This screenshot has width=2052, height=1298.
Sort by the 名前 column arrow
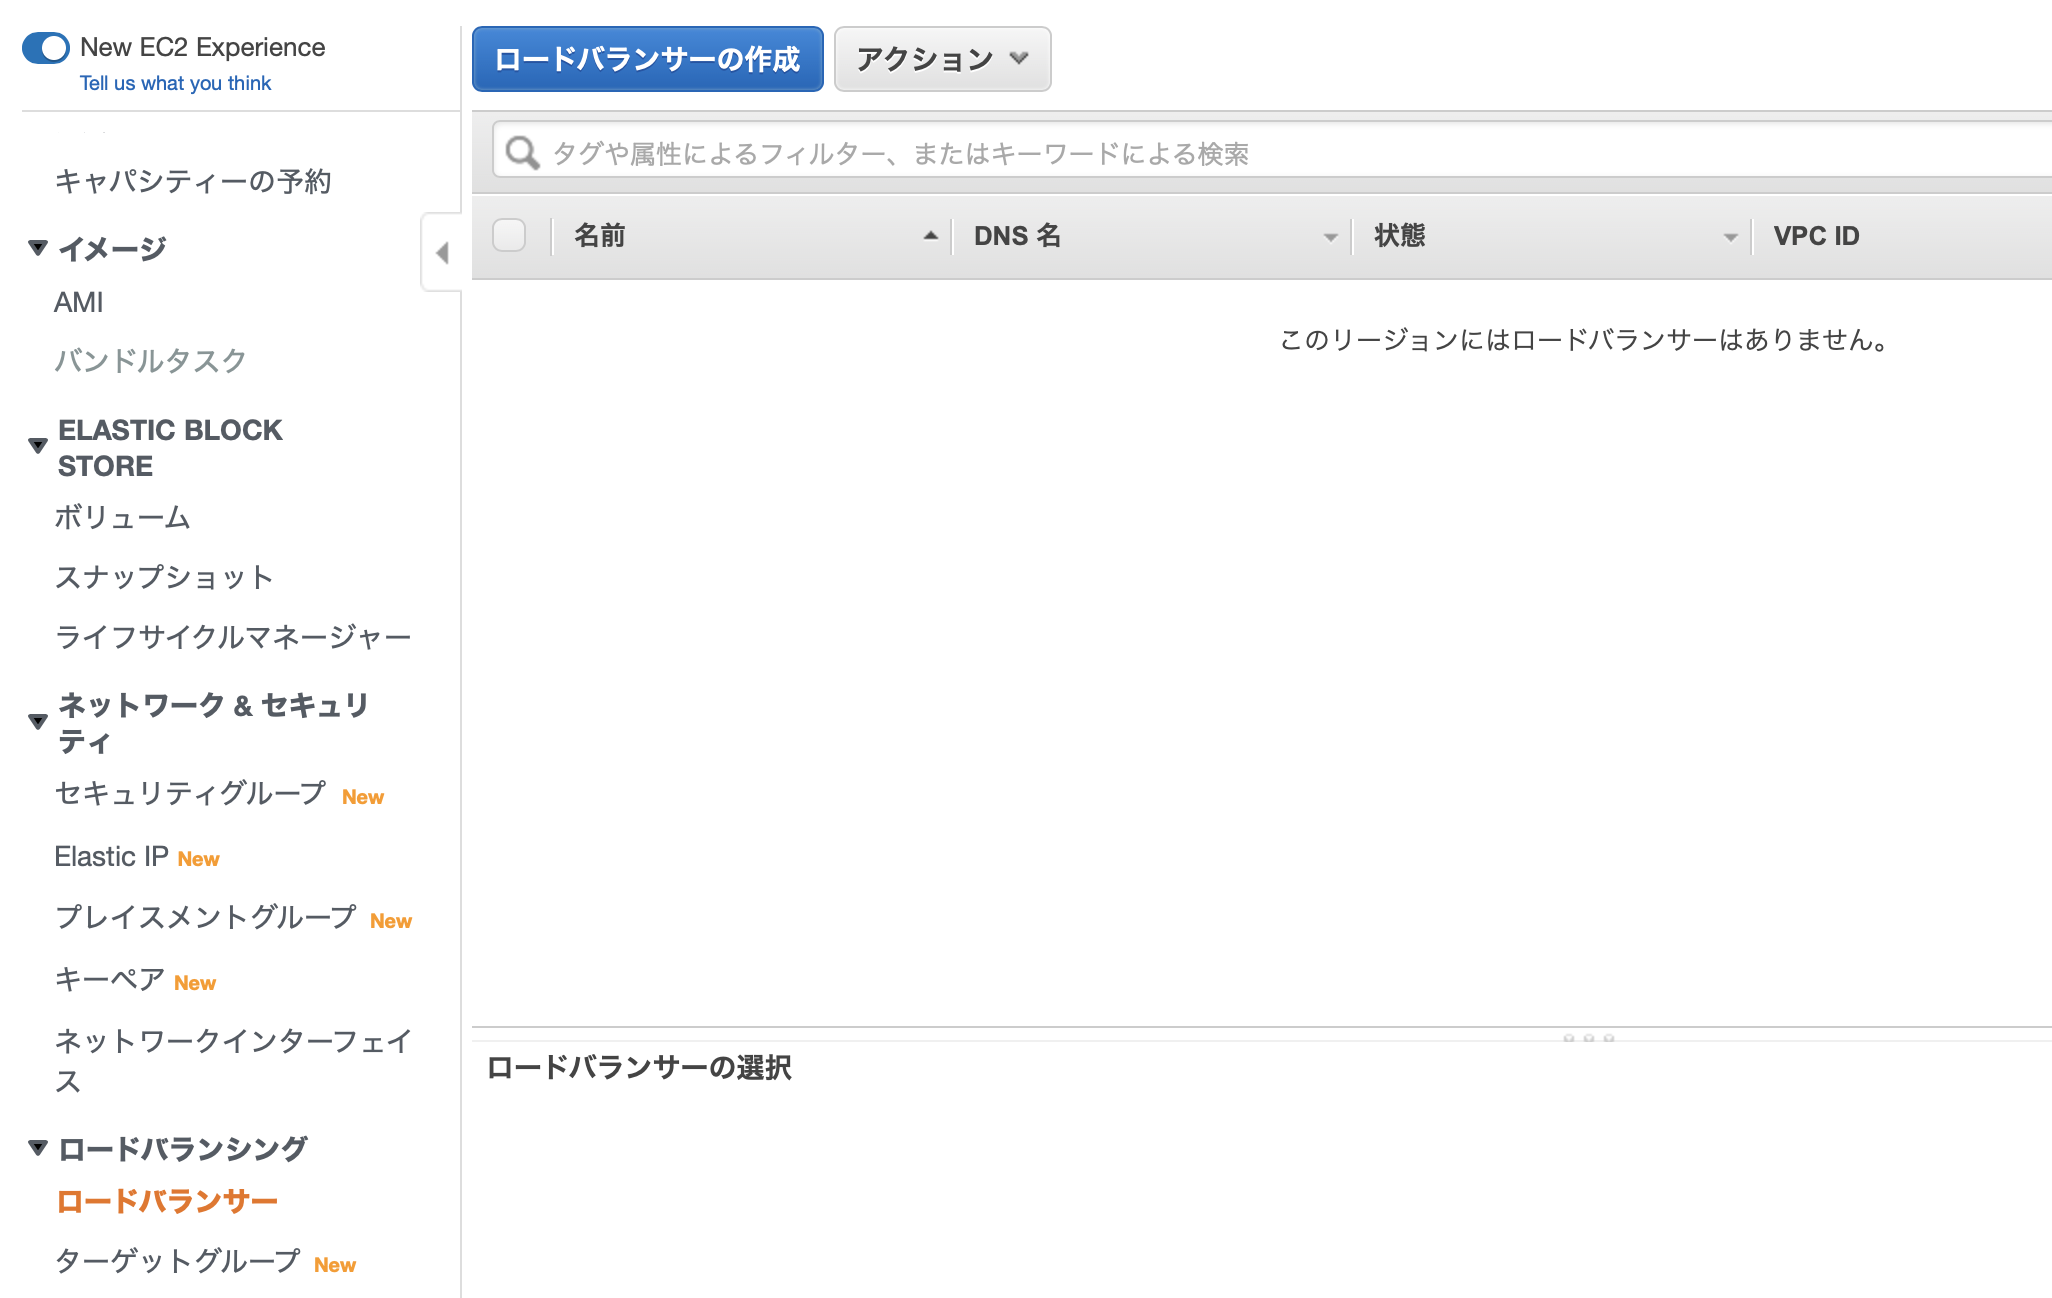pyautogui.click(x=930, y=236)
